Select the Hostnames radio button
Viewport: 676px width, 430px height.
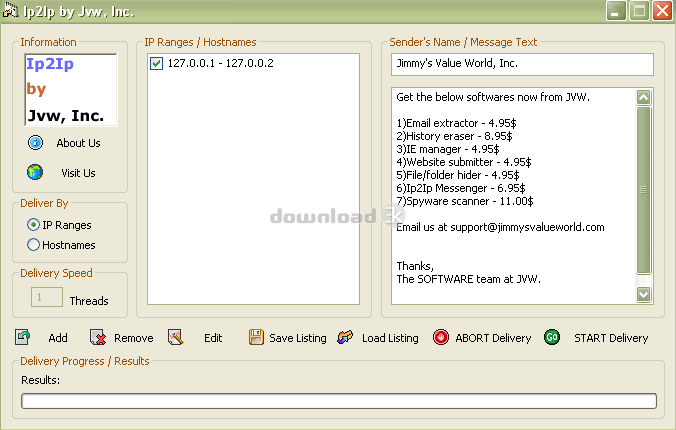[x=33, y=245]
